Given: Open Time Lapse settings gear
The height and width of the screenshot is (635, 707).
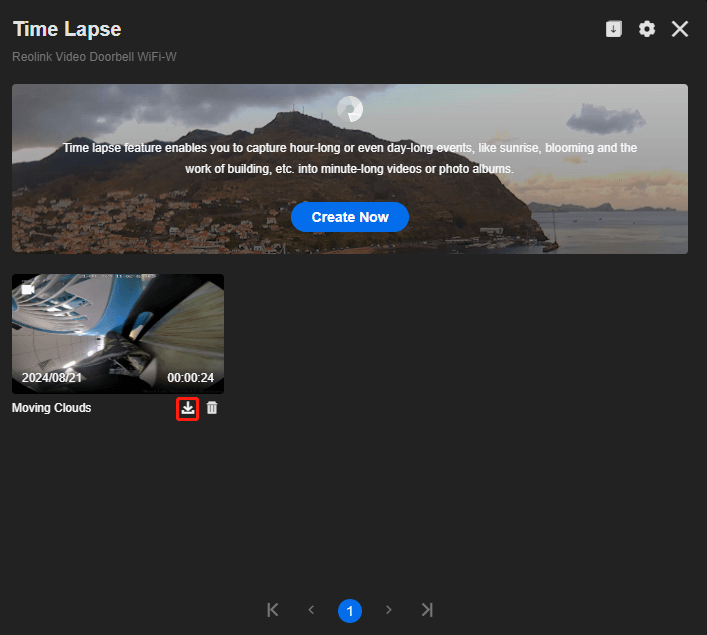Looking at the screenshot, I should 647,29.
